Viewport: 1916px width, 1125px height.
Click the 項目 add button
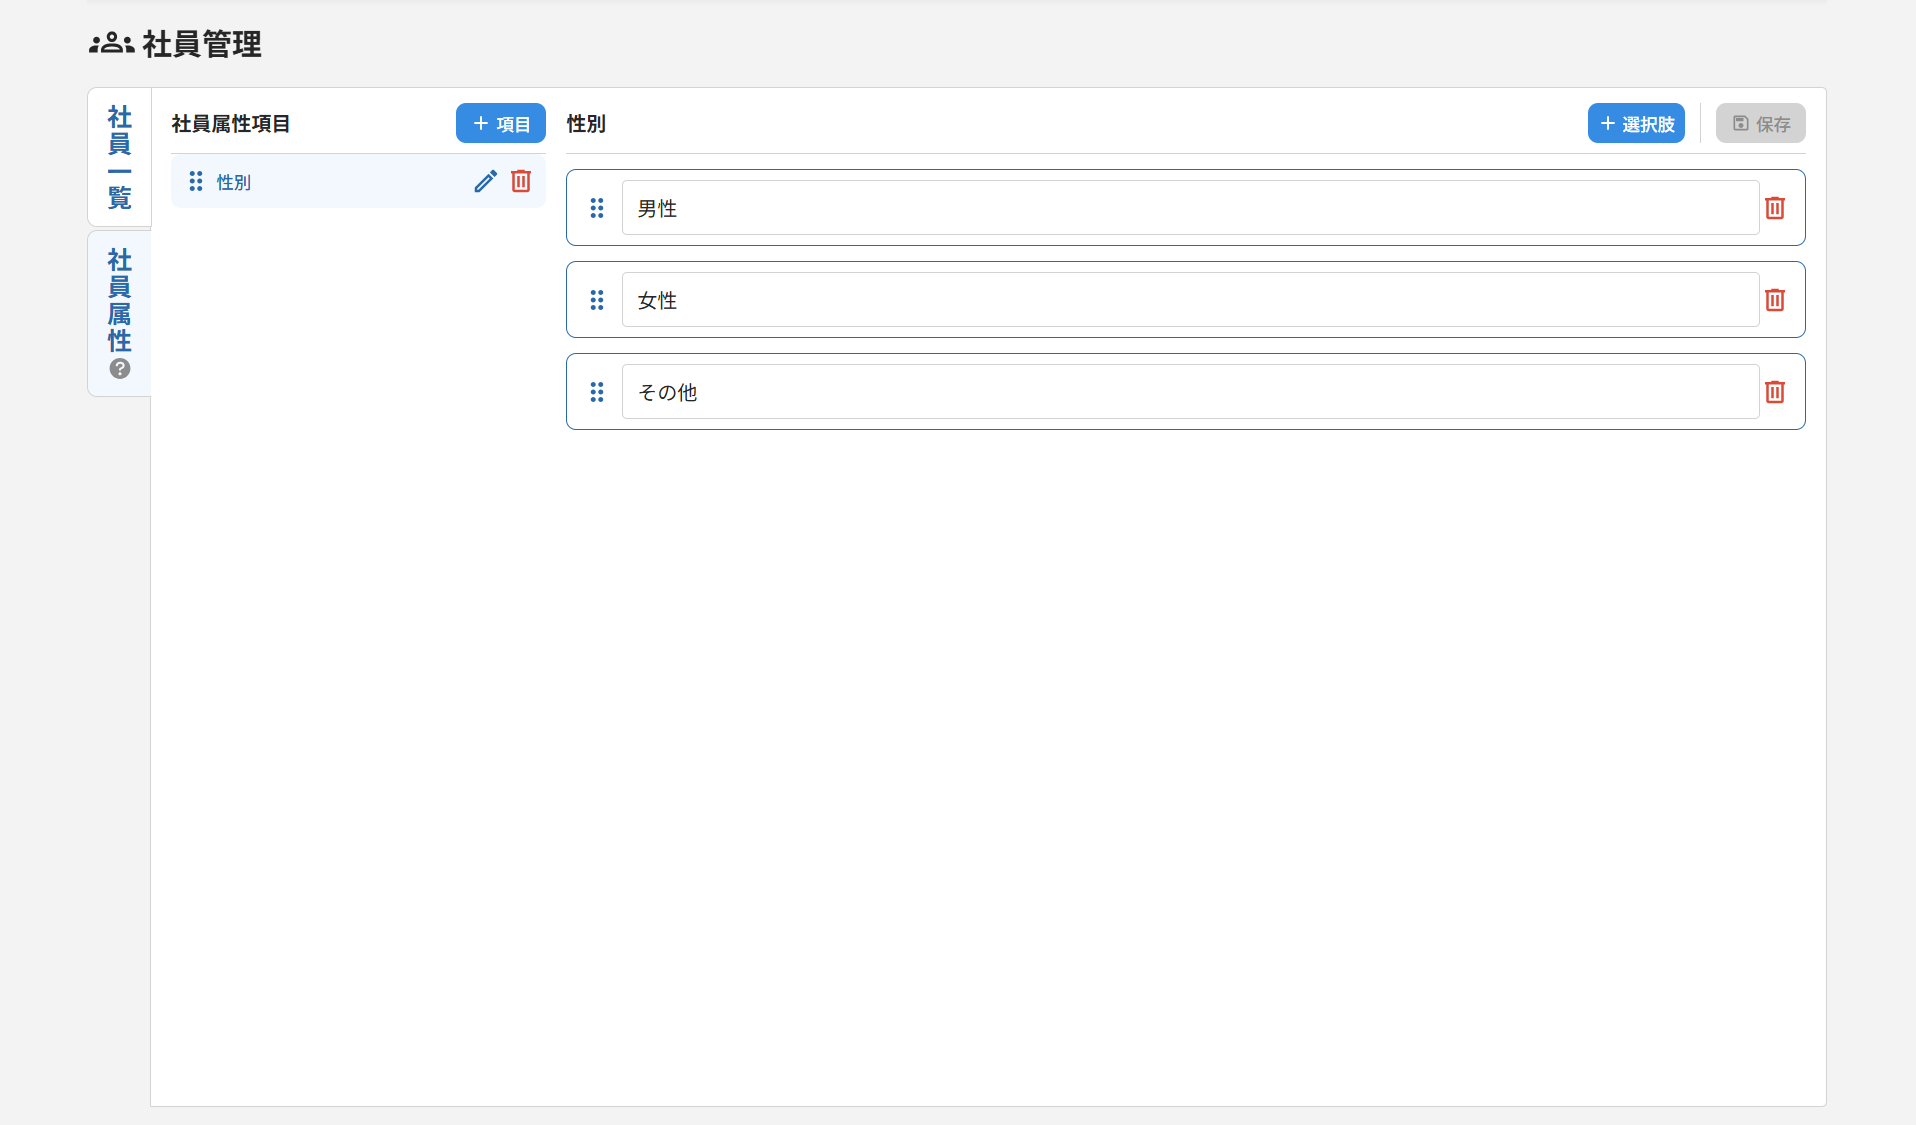[x=500, y=123]
